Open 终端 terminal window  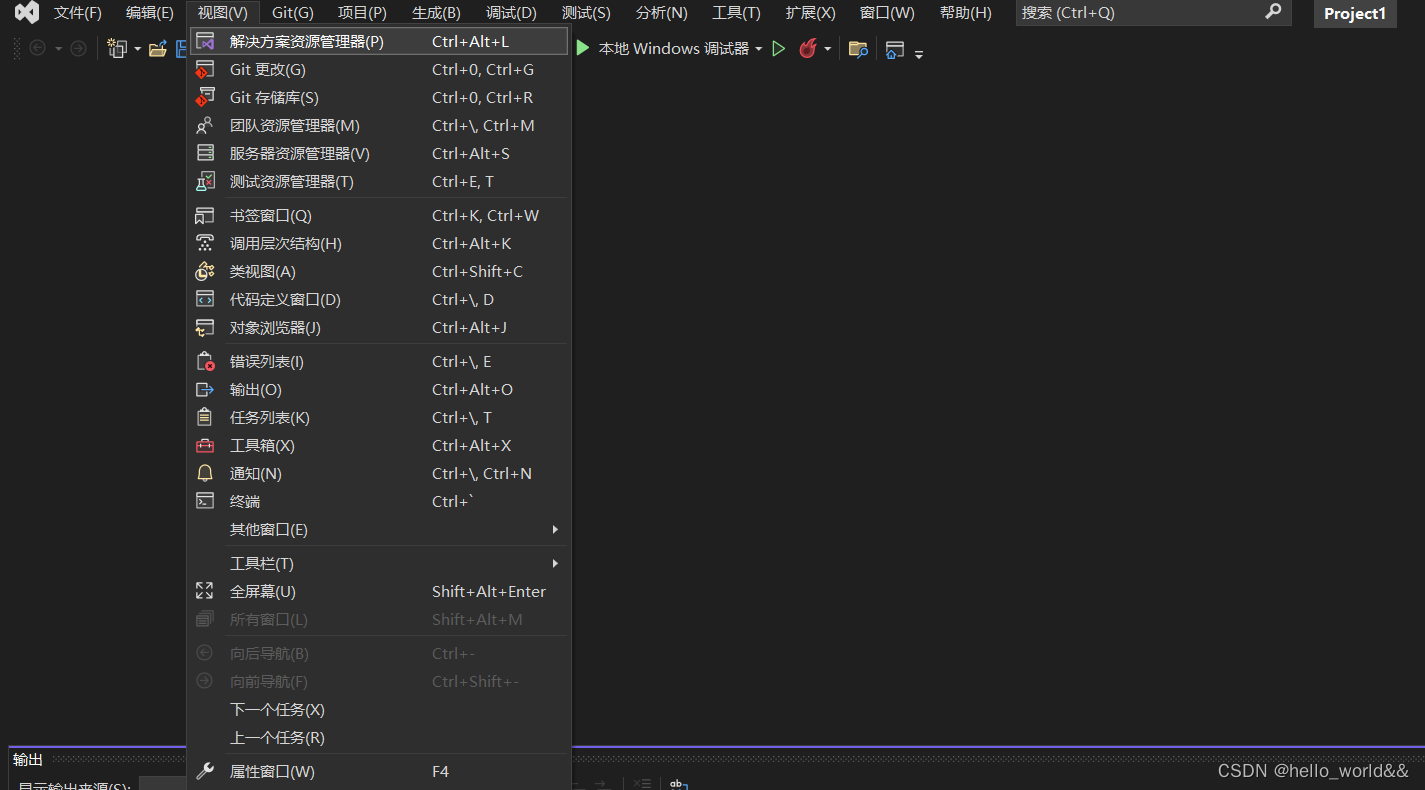point(379,501)
